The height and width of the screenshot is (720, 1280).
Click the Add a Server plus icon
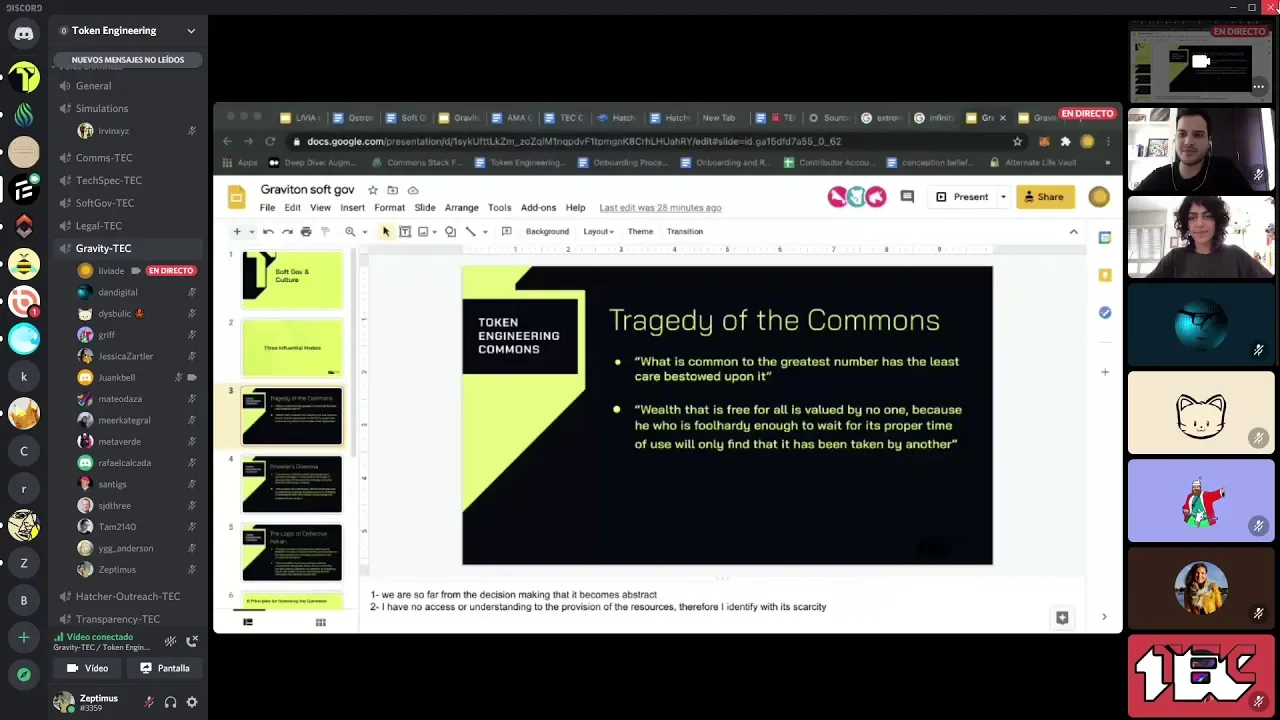[24, 637]
